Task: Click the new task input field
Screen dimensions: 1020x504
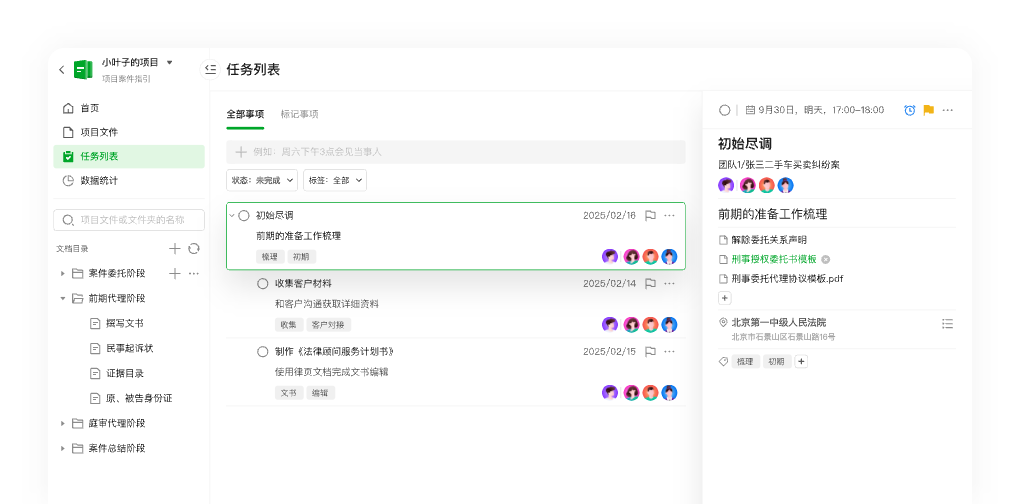Action: (455, 152)
